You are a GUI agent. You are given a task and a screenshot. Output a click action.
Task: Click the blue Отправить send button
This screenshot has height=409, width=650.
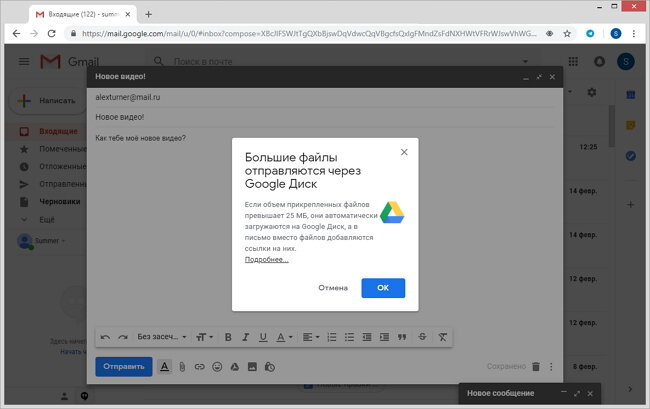pos(124,366)
